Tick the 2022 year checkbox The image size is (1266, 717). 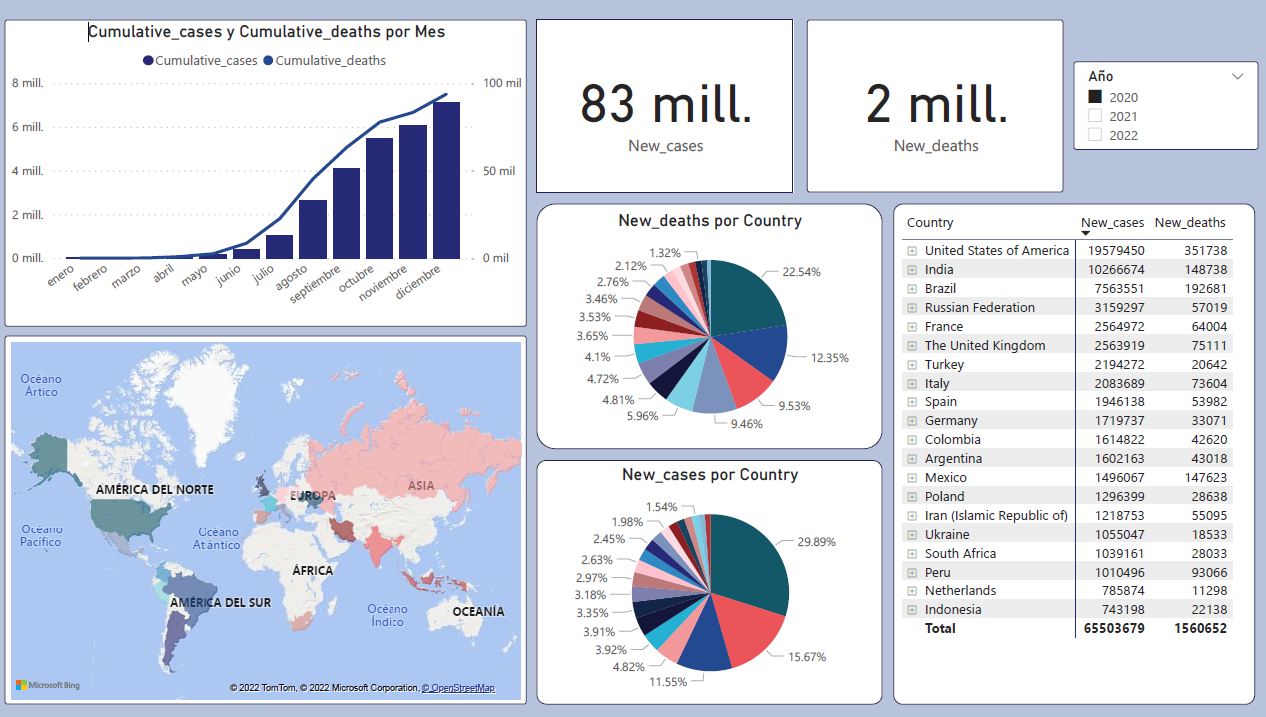(x=1095, y=135)
